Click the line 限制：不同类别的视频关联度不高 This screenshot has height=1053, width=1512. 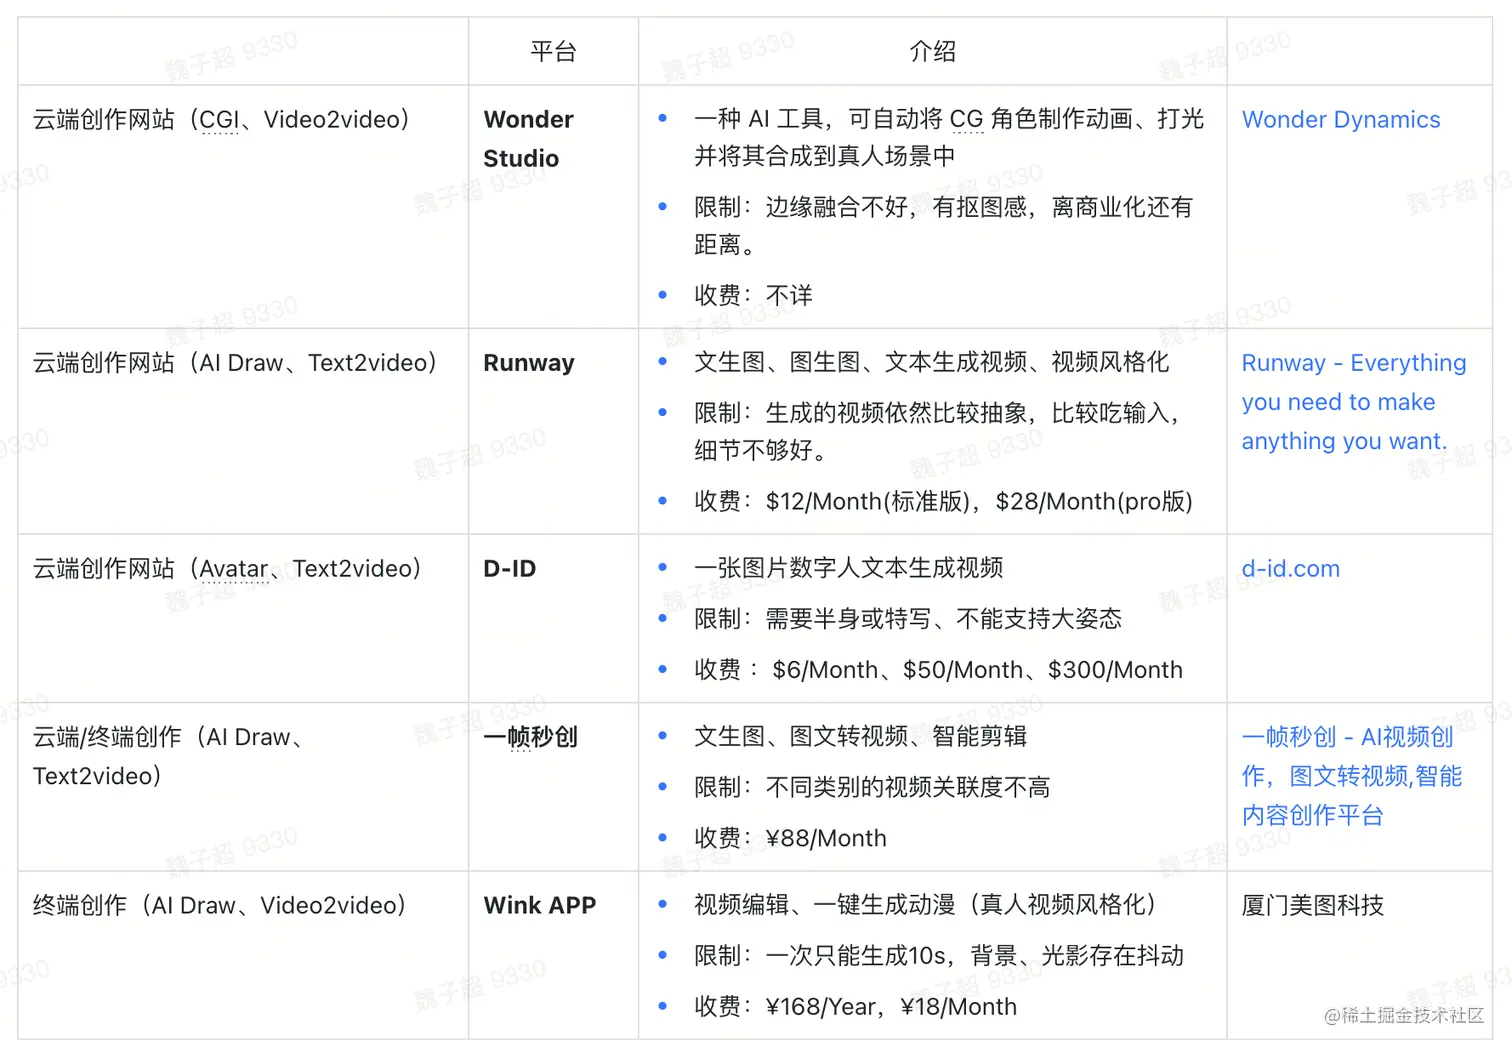(x=872, y=788)
